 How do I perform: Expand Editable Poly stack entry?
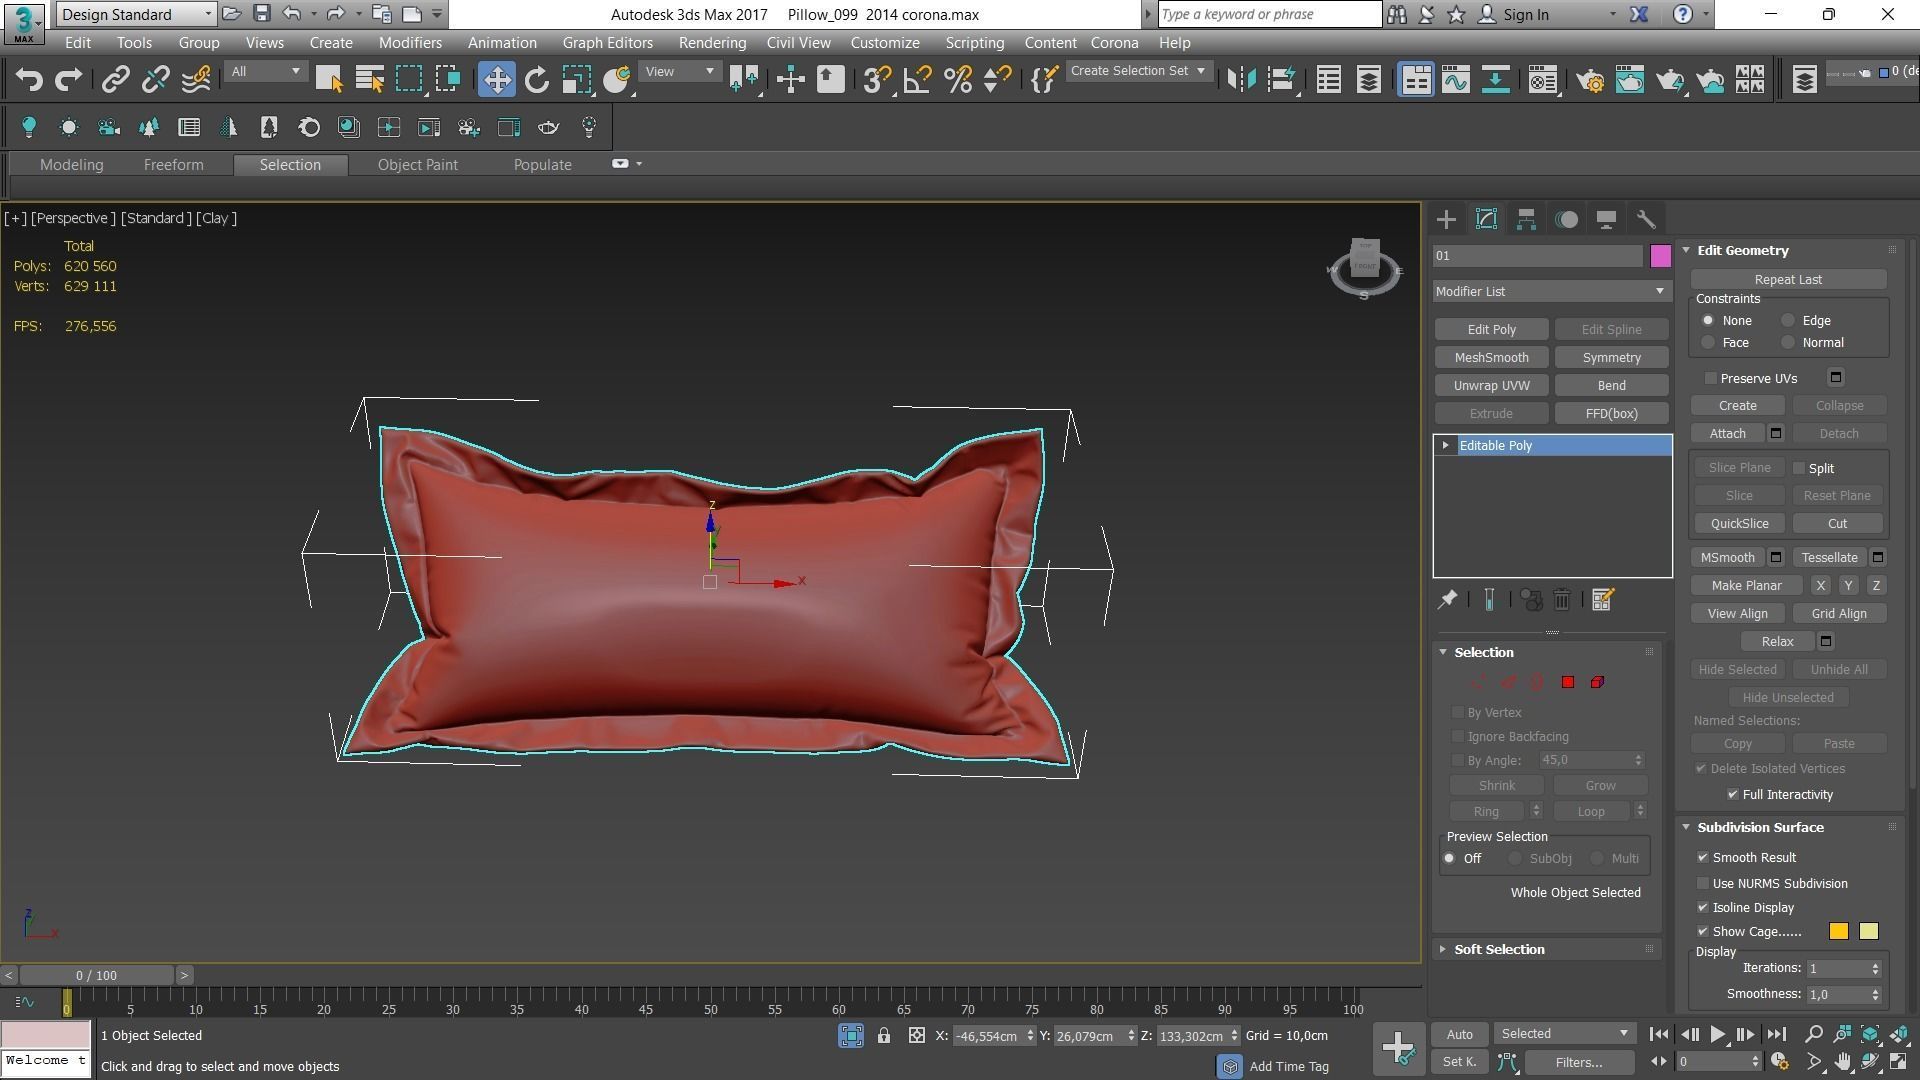[1446, 446]
